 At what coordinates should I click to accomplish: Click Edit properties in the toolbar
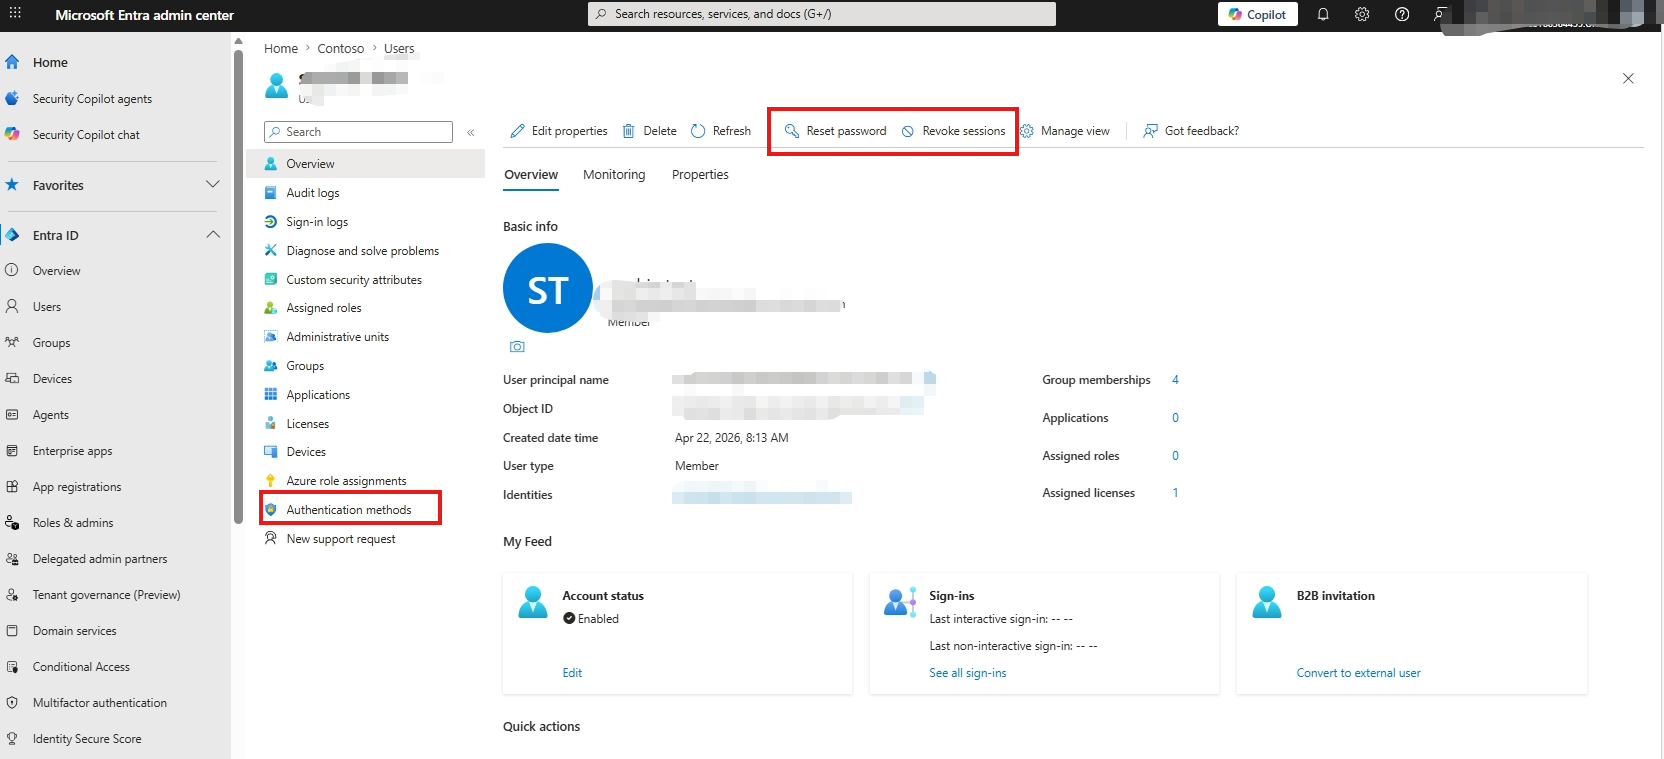559,131
